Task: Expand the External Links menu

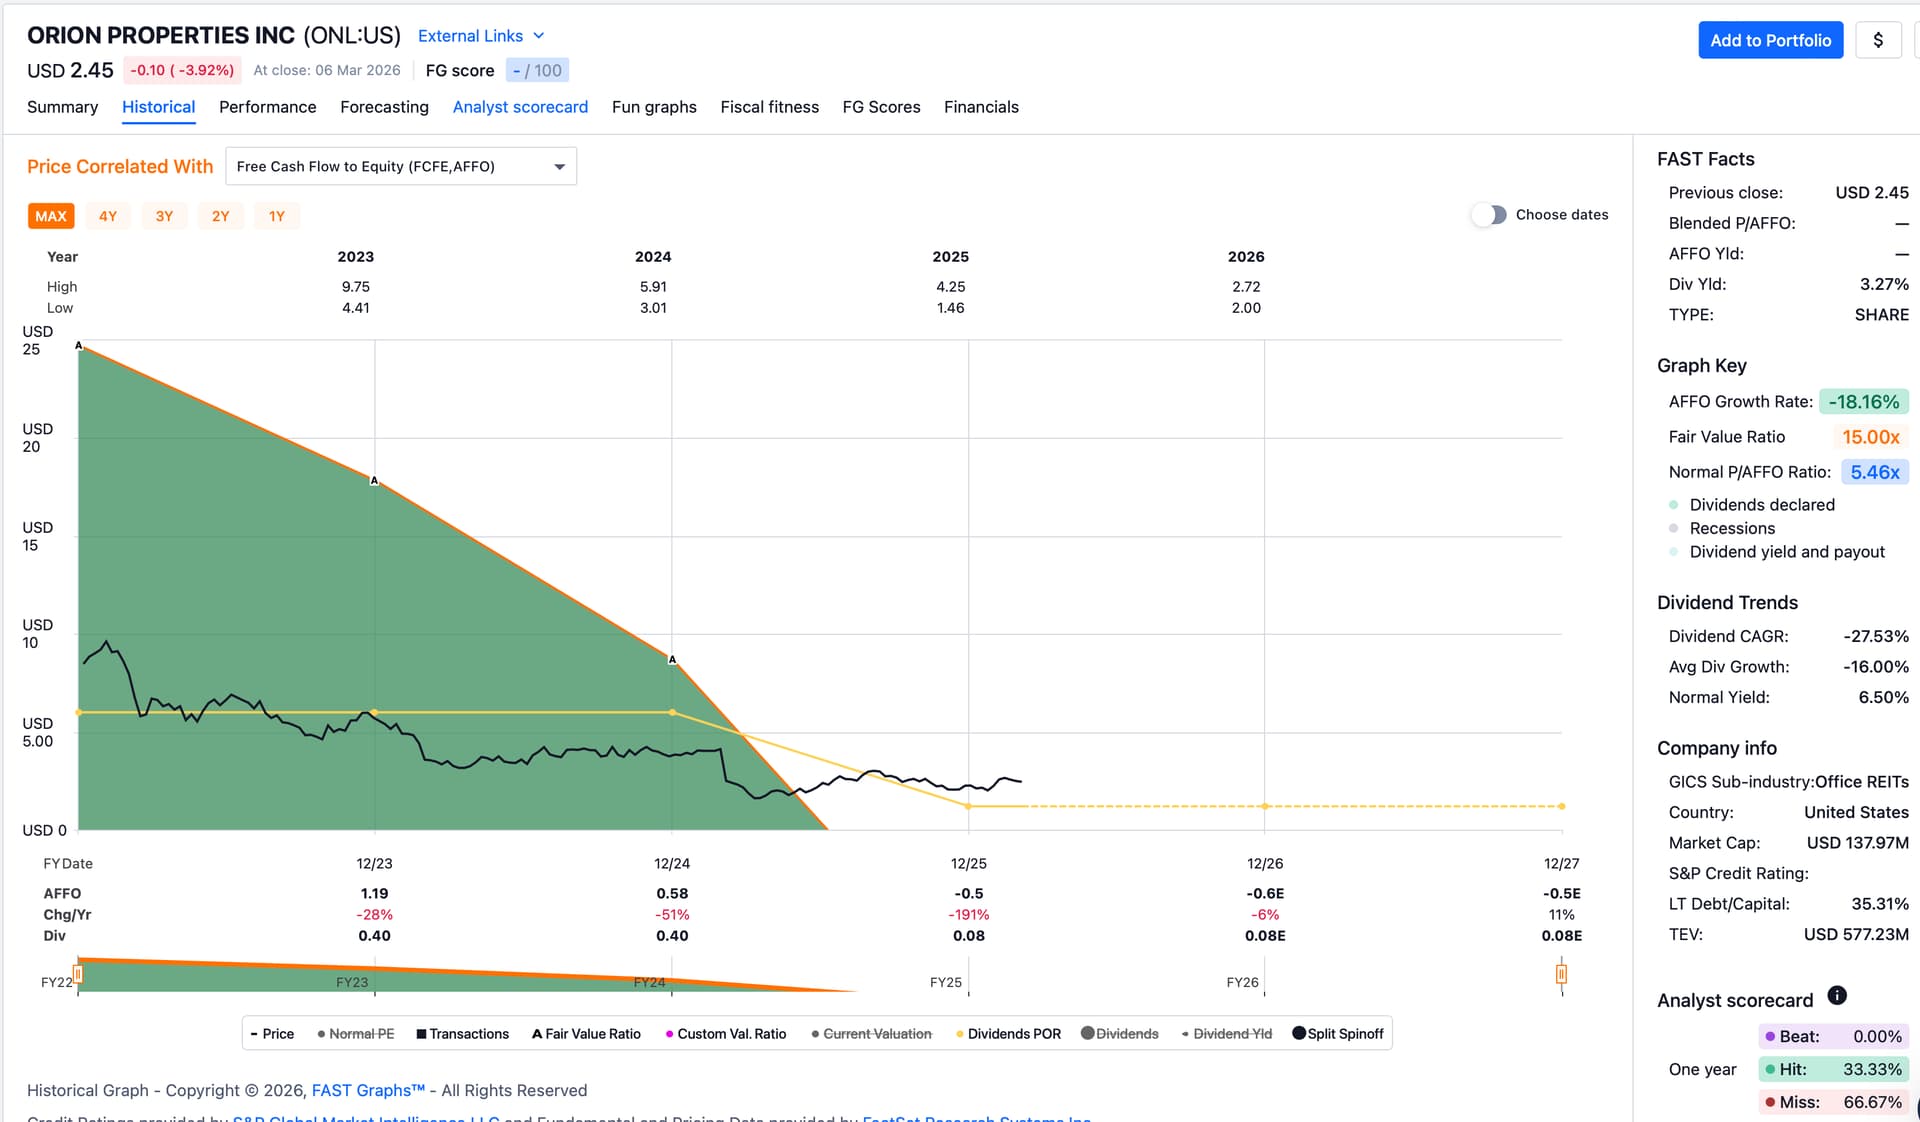Action: (481, 36)
